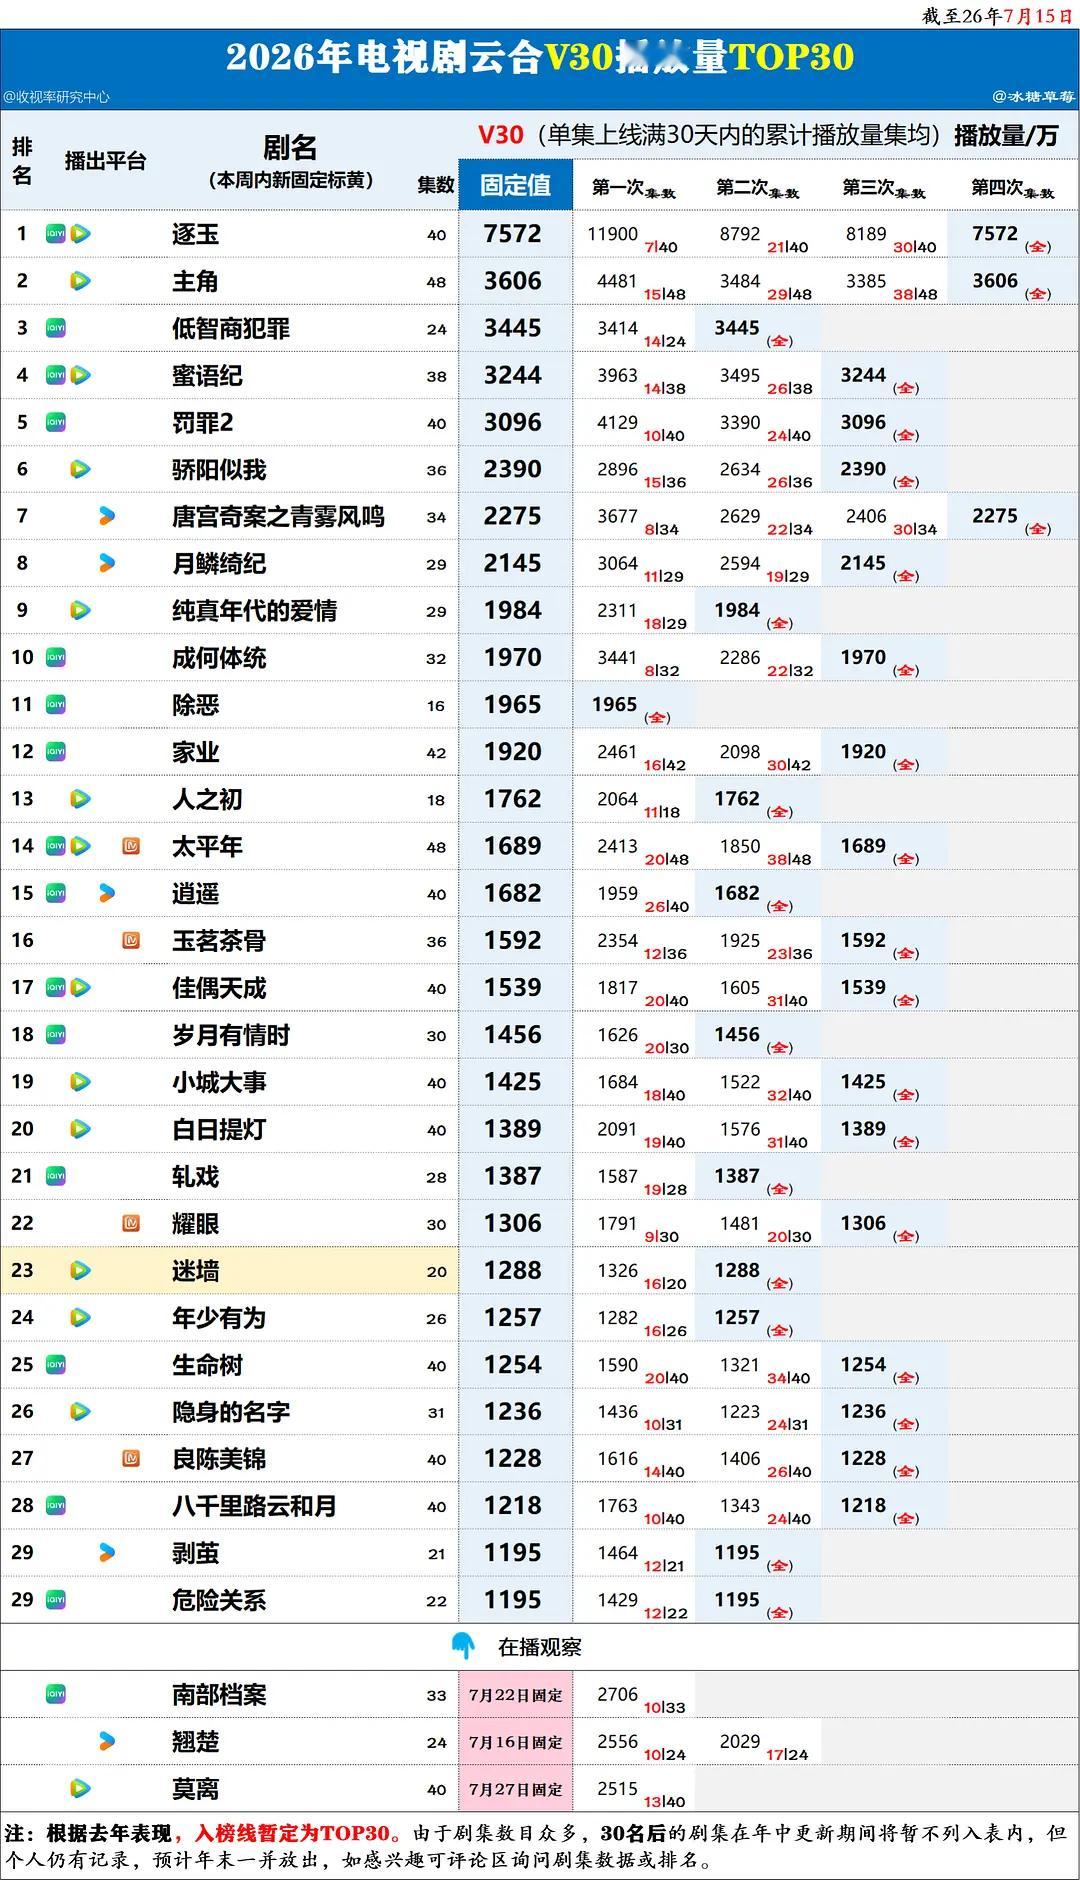Viewport: 1080px width, 1881px height.
Task: Click the iQIYI icon beside 除恶
Action: (56, 704)
